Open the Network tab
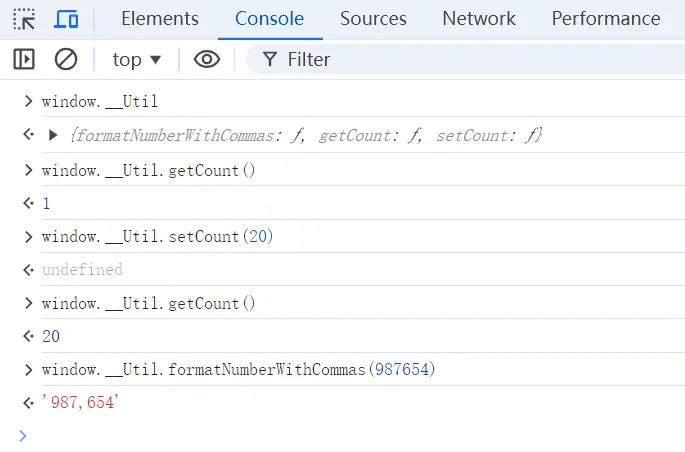The width and height of the screenshot is (685, 452). (479, 19)
